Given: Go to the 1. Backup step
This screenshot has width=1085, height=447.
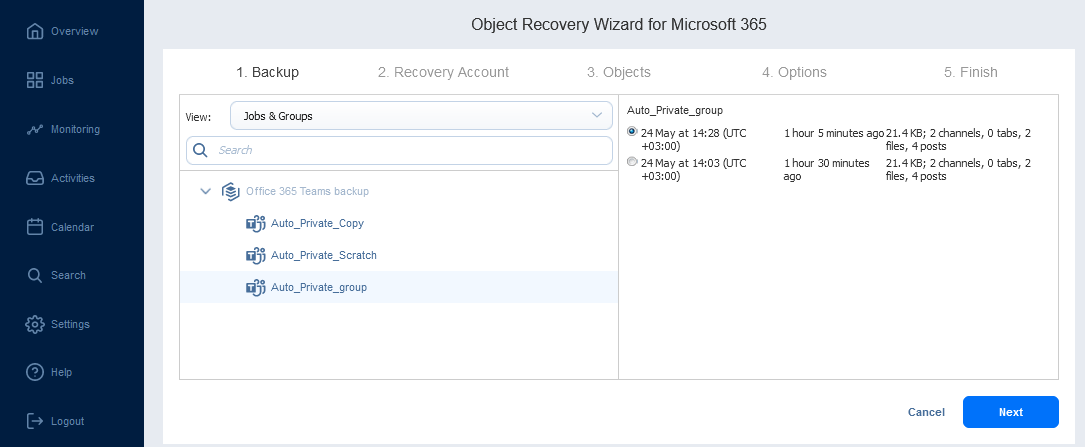Looking at the screenshot, I should pyautogui.click(x=267, y=72).
